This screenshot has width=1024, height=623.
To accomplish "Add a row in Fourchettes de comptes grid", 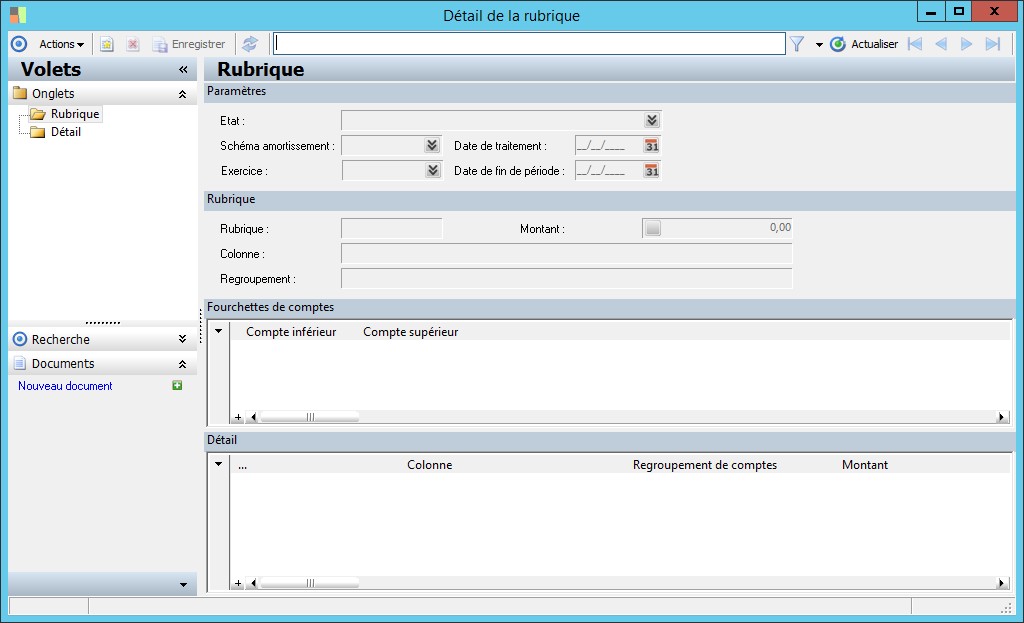I will (238, 417).
